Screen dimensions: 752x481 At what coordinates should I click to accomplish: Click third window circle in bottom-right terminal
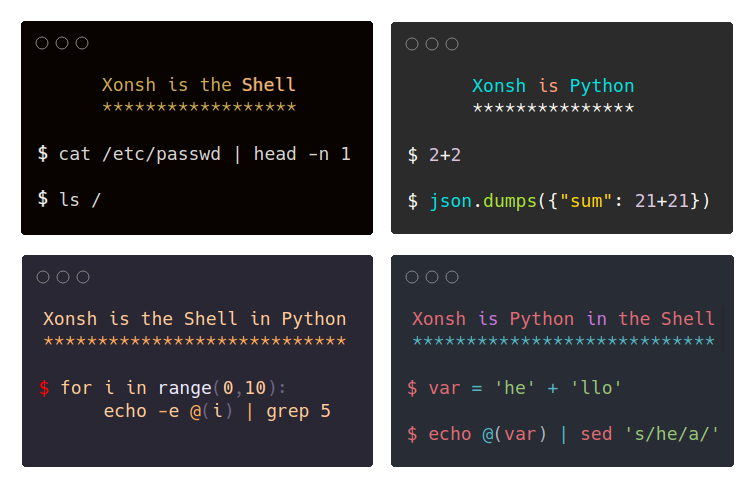(x=452, y=277)
